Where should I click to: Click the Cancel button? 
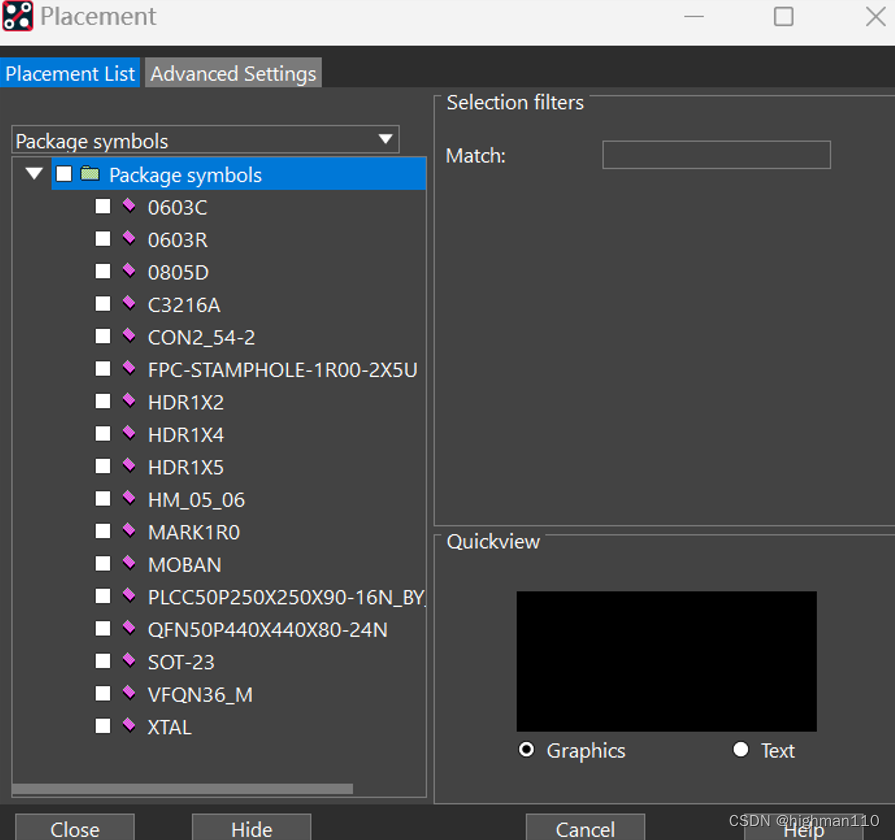tap(585, 828)
